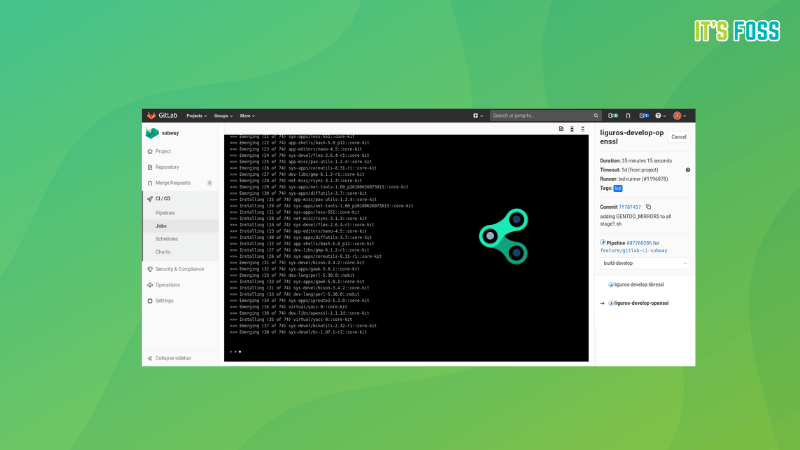
Task: Select Pipelines under CI / CD
Action: (x=165, y=213)
